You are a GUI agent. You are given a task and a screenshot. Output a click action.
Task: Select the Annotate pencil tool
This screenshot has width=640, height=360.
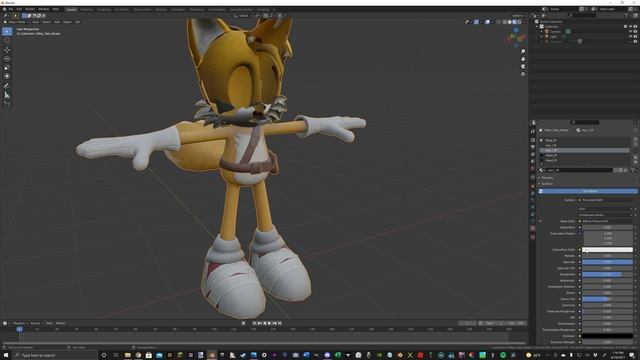click(x=7, y=86)
